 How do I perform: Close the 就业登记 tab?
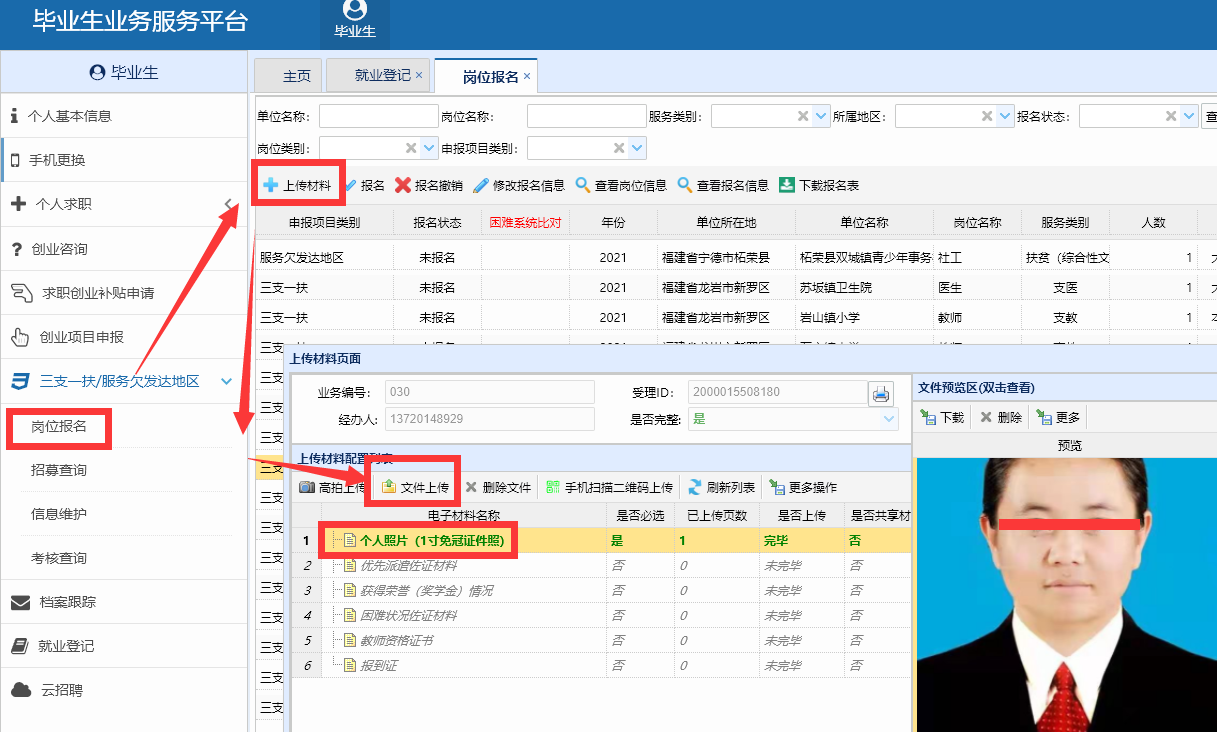tap(419, 75)
